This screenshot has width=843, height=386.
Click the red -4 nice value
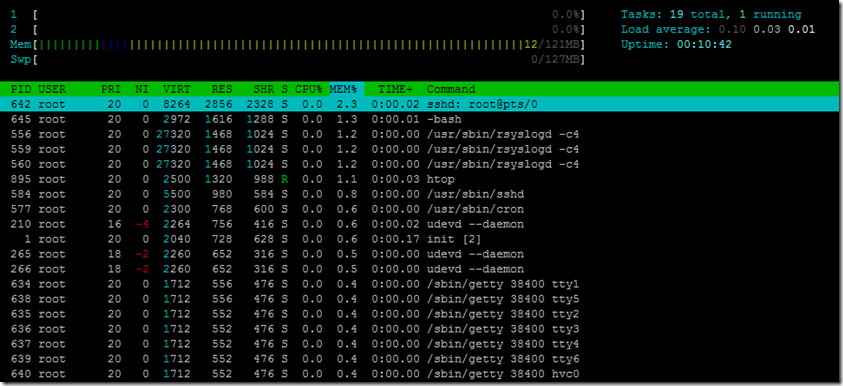(142, 224)
